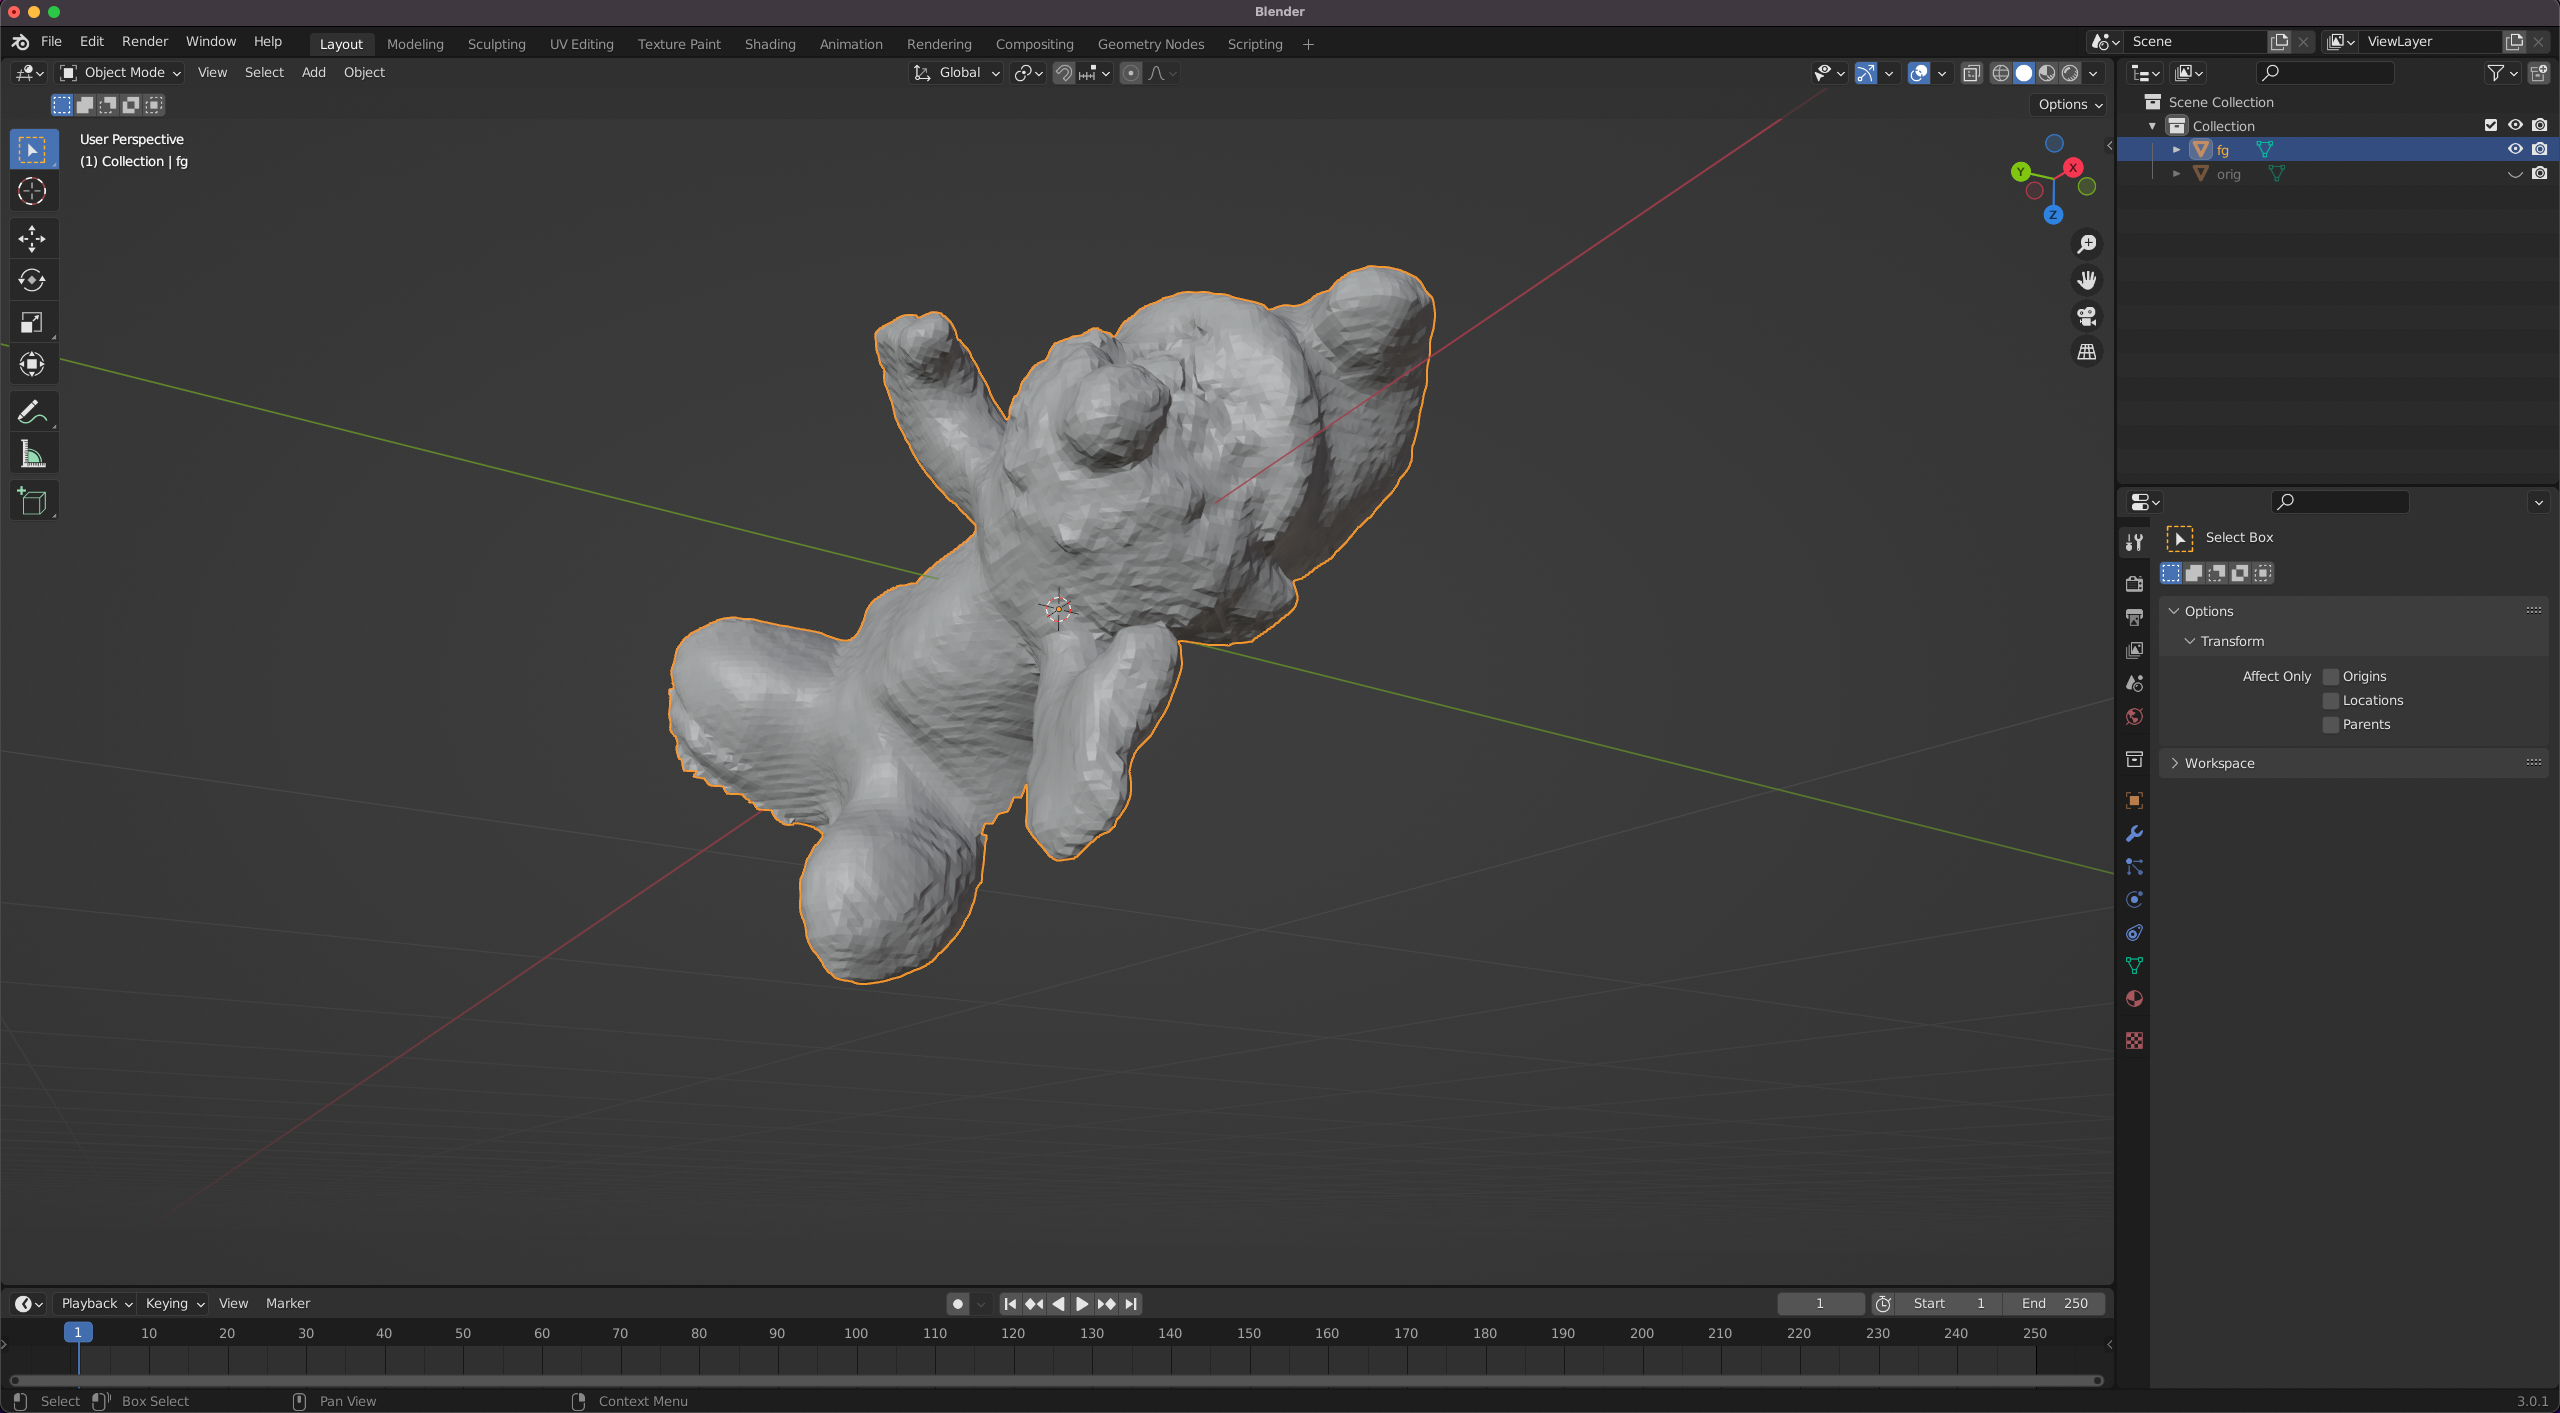The width and height of the screenshot is (2560, 1413).
Task: Click the pan hand viewport icon
Action: pos(2087,280)
